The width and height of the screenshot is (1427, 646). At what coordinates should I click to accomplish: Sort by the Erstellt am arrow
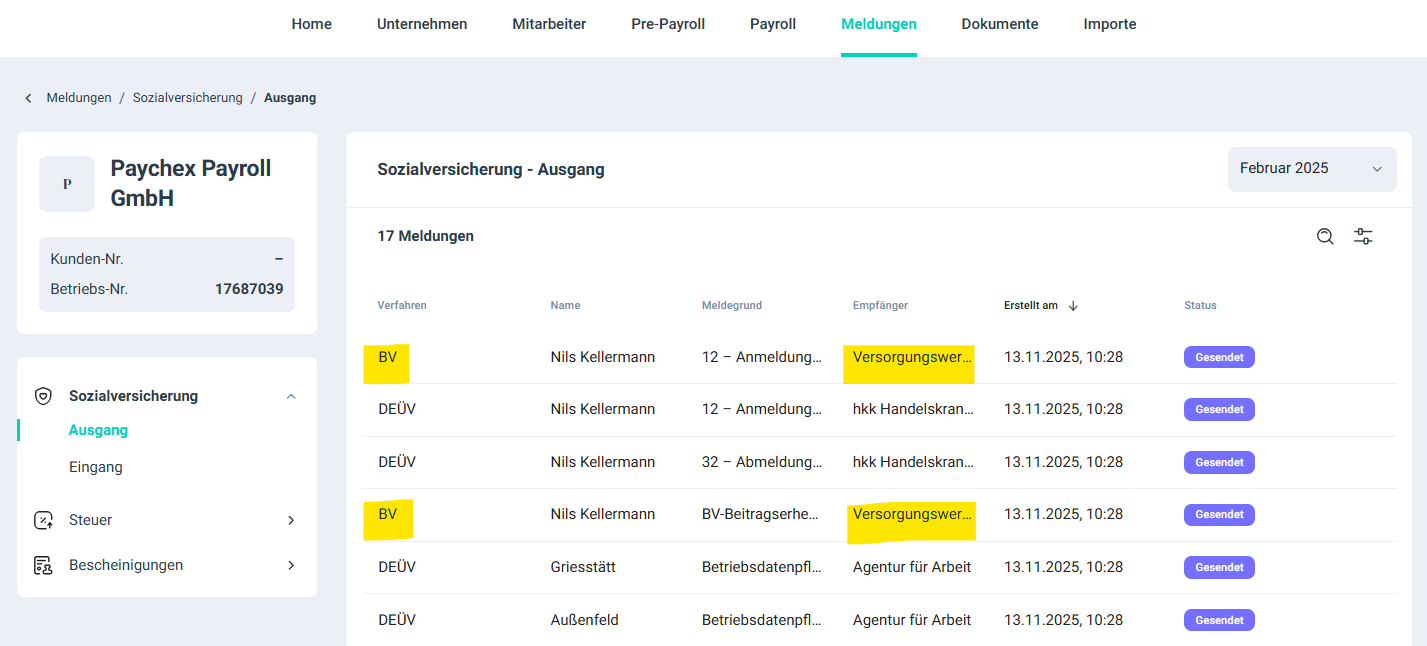point(1073,306)
